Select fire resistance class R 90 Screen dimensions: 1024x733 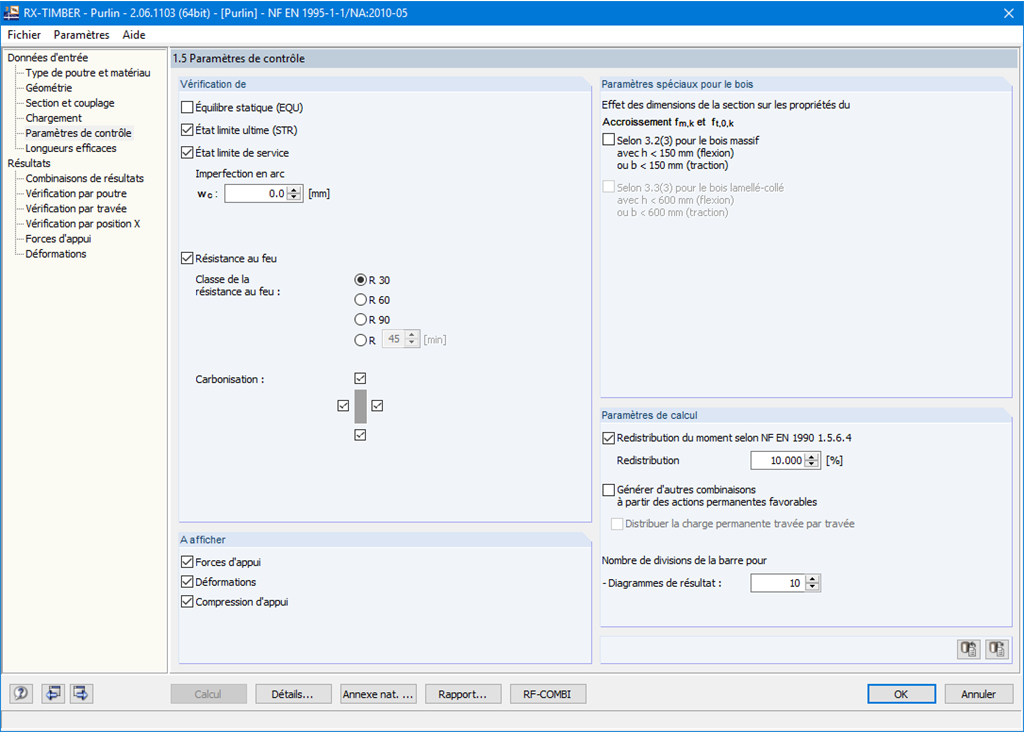[361, 318]
